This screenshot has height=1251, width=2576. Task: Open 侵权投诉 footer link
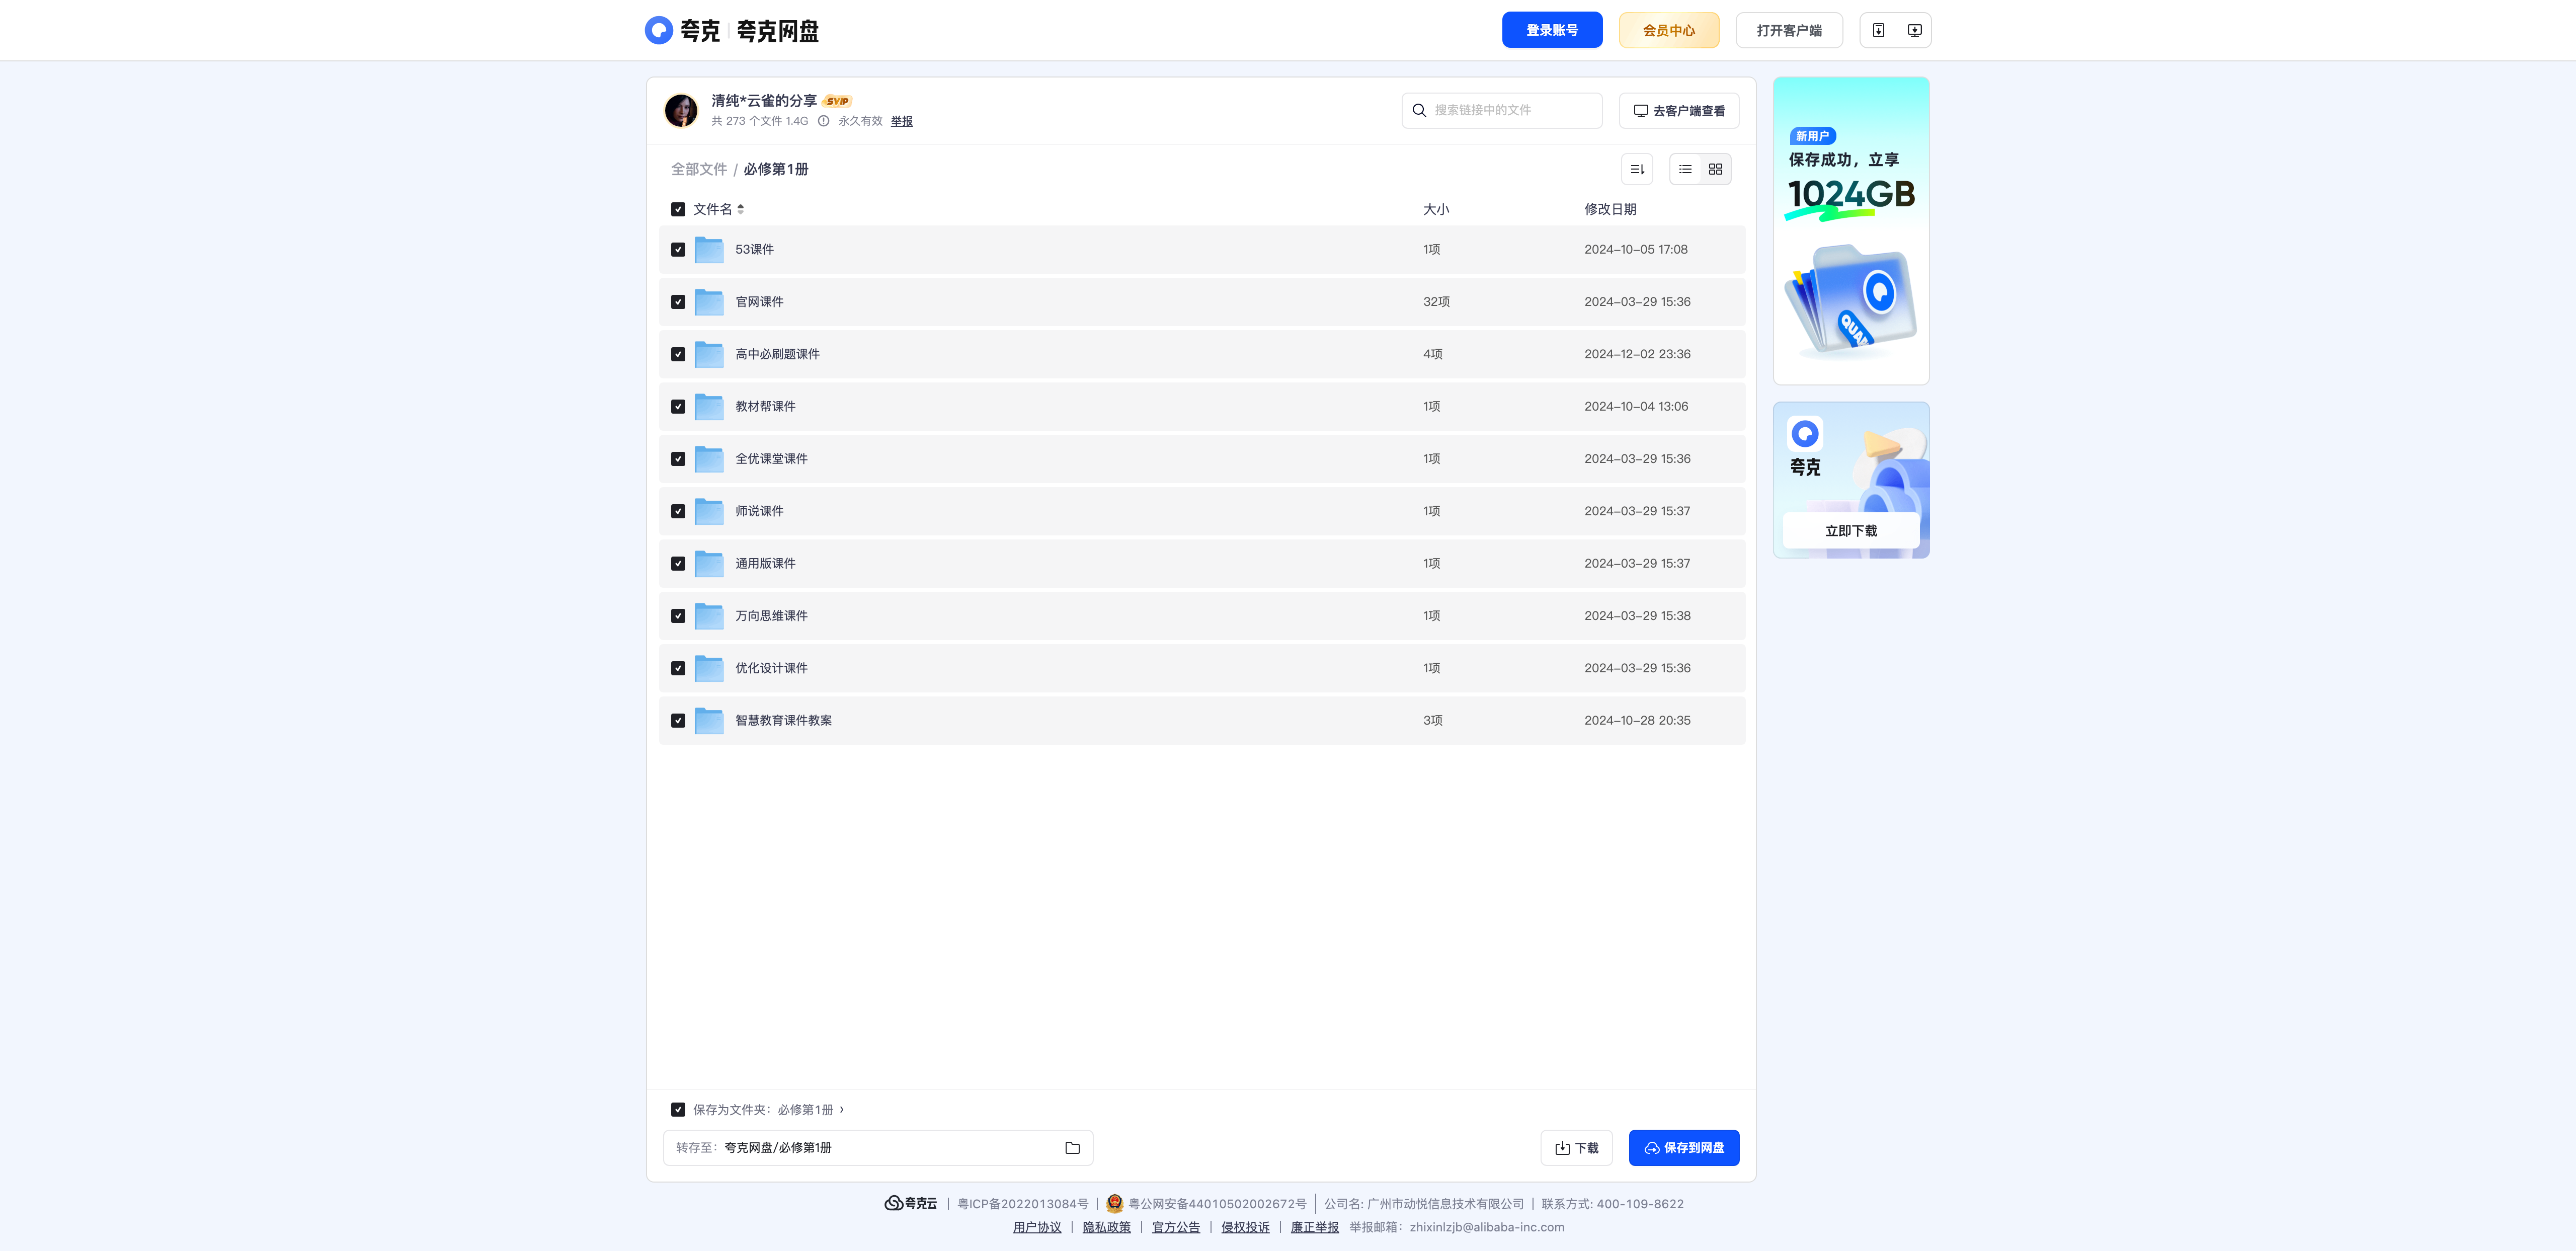coord(1245,1227)
